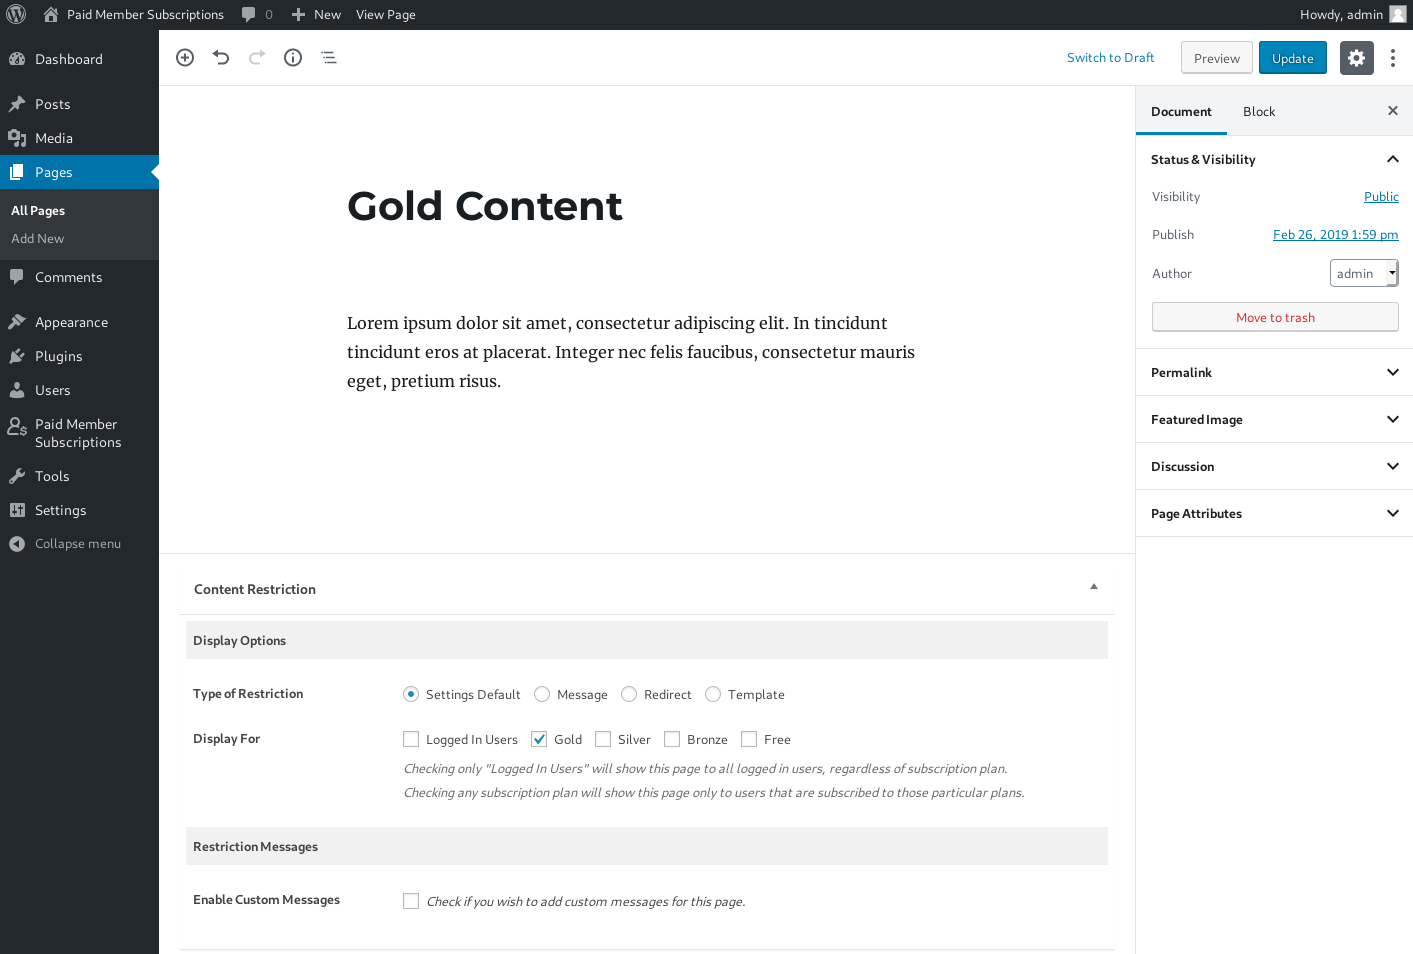The width and height of the screenshot is (1413, 954).
Task: Switch to the Block tab
Action: (1259, 111)
